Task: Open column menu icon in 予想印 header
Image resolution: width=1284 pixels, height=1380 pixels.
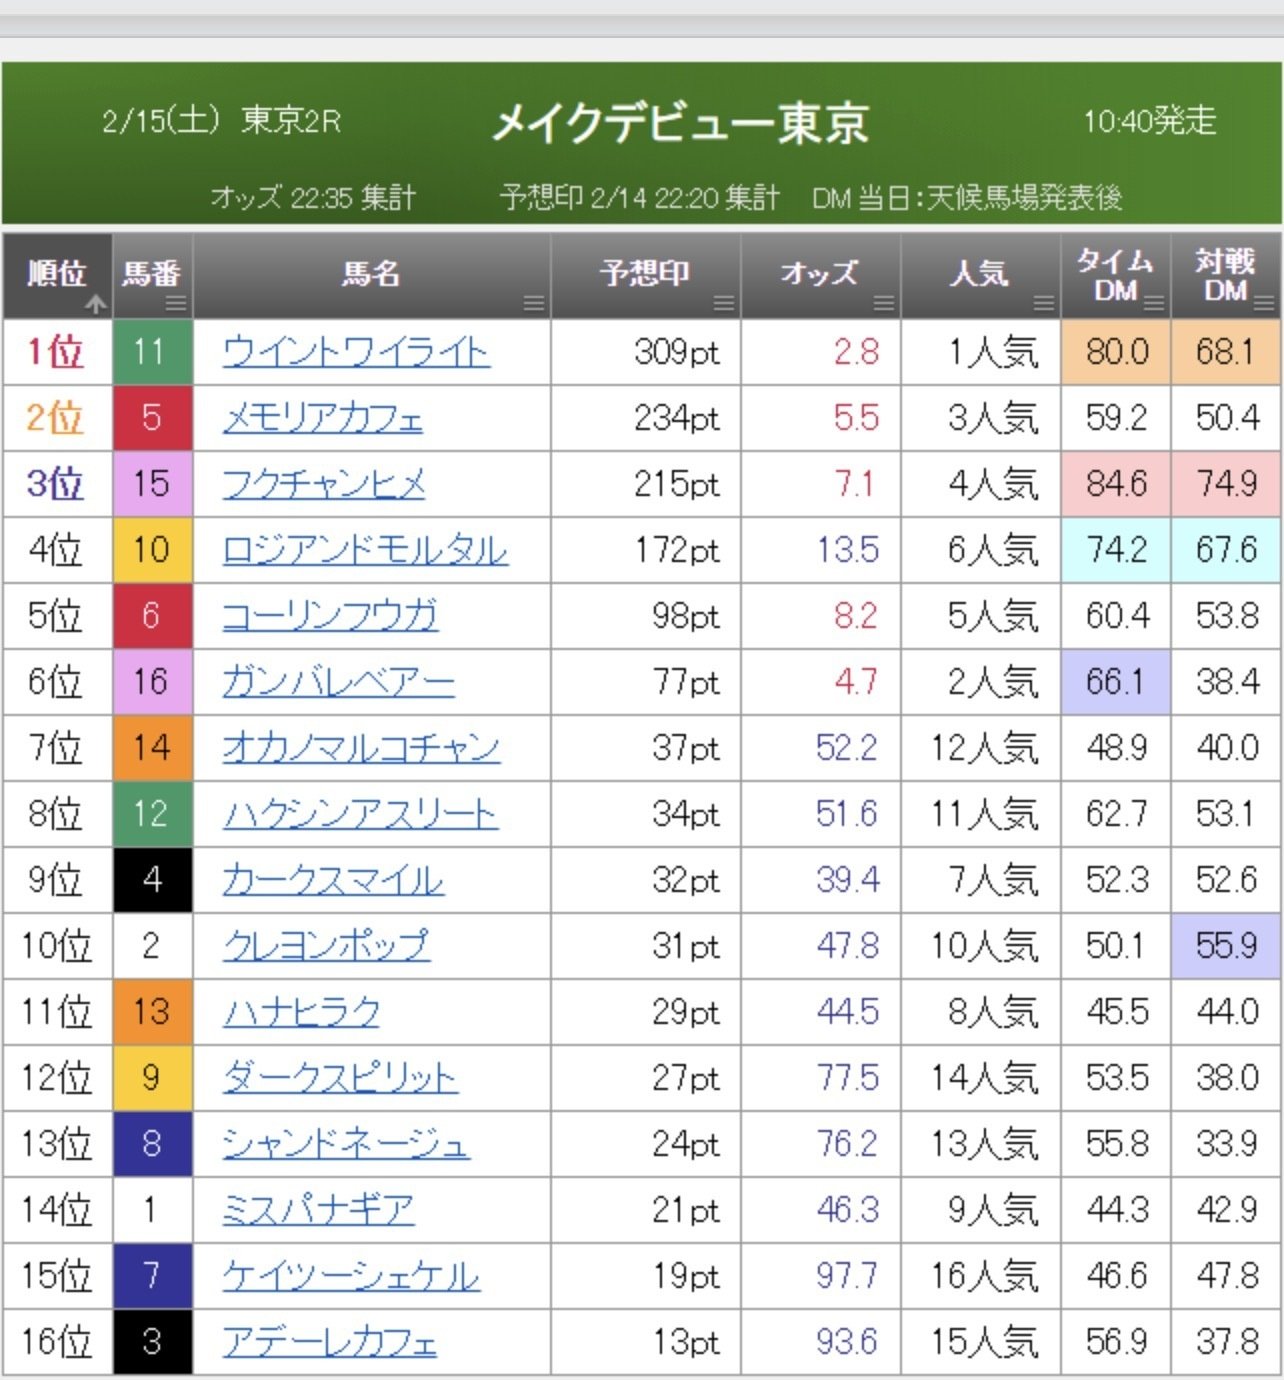Action: point(724,304)
